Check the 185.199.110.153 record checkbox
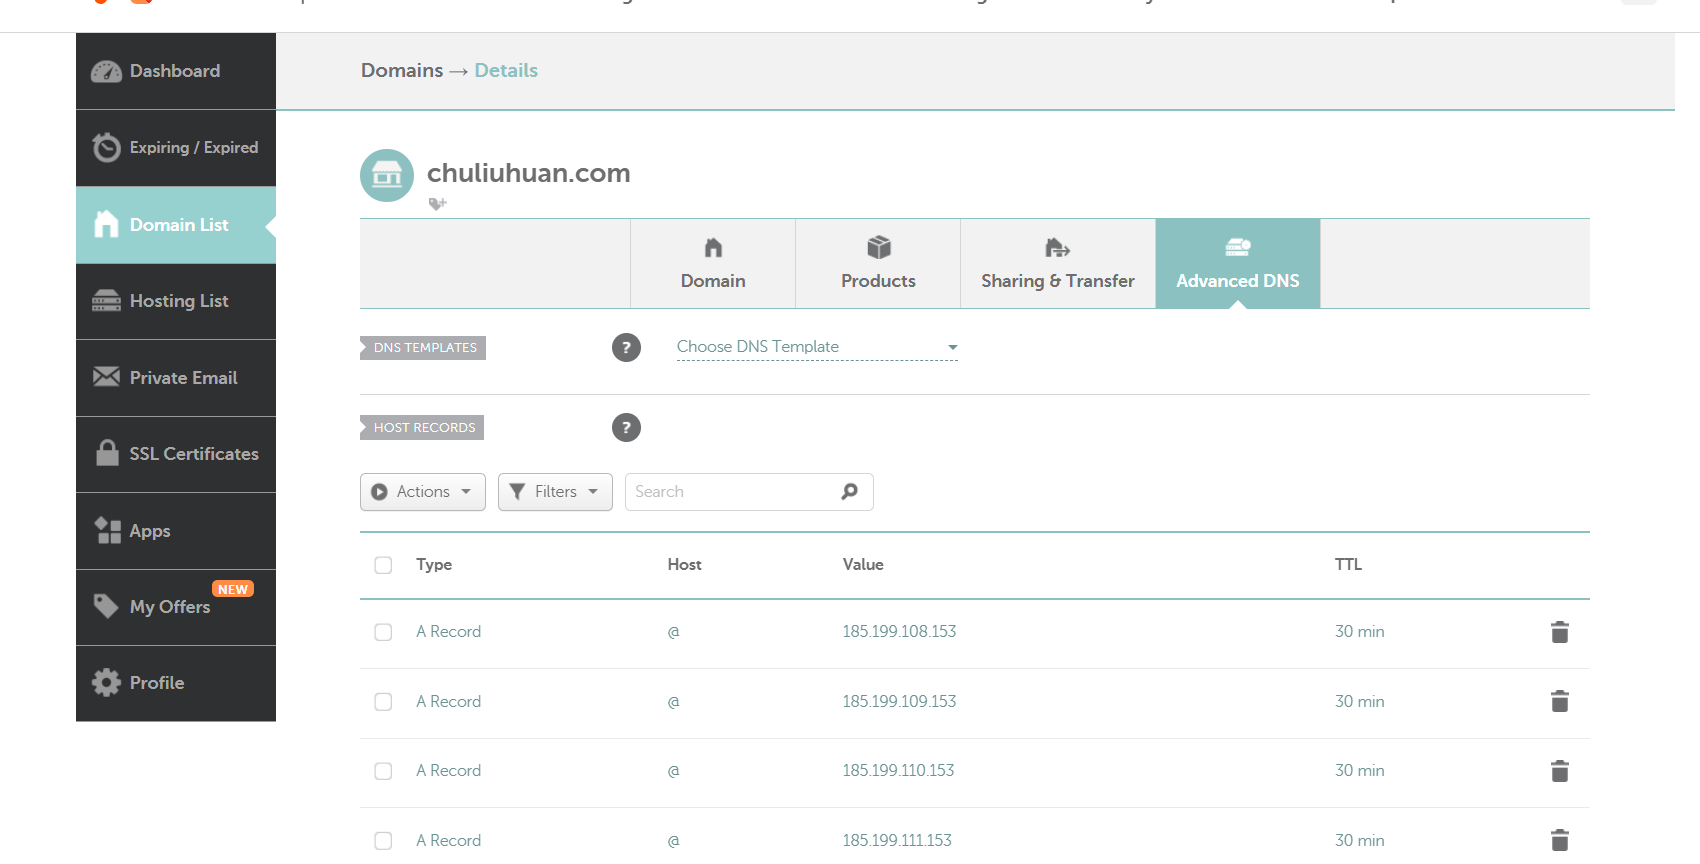The image size is (1700, 864). pyautogui.click(x=383, y=771)
